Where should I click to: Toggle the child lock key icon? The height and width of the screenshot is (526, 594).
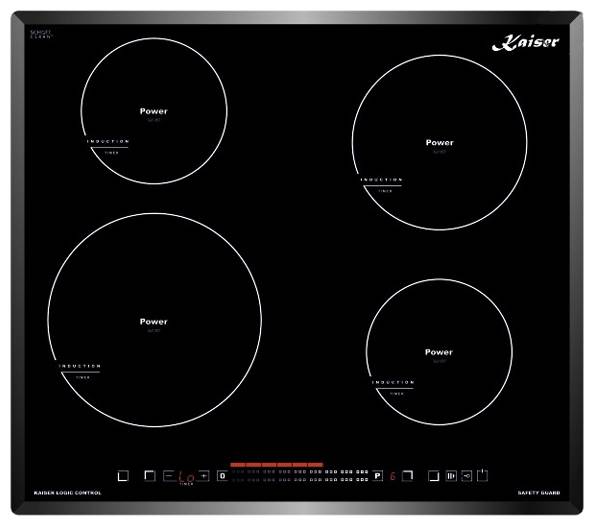point(467,476)
